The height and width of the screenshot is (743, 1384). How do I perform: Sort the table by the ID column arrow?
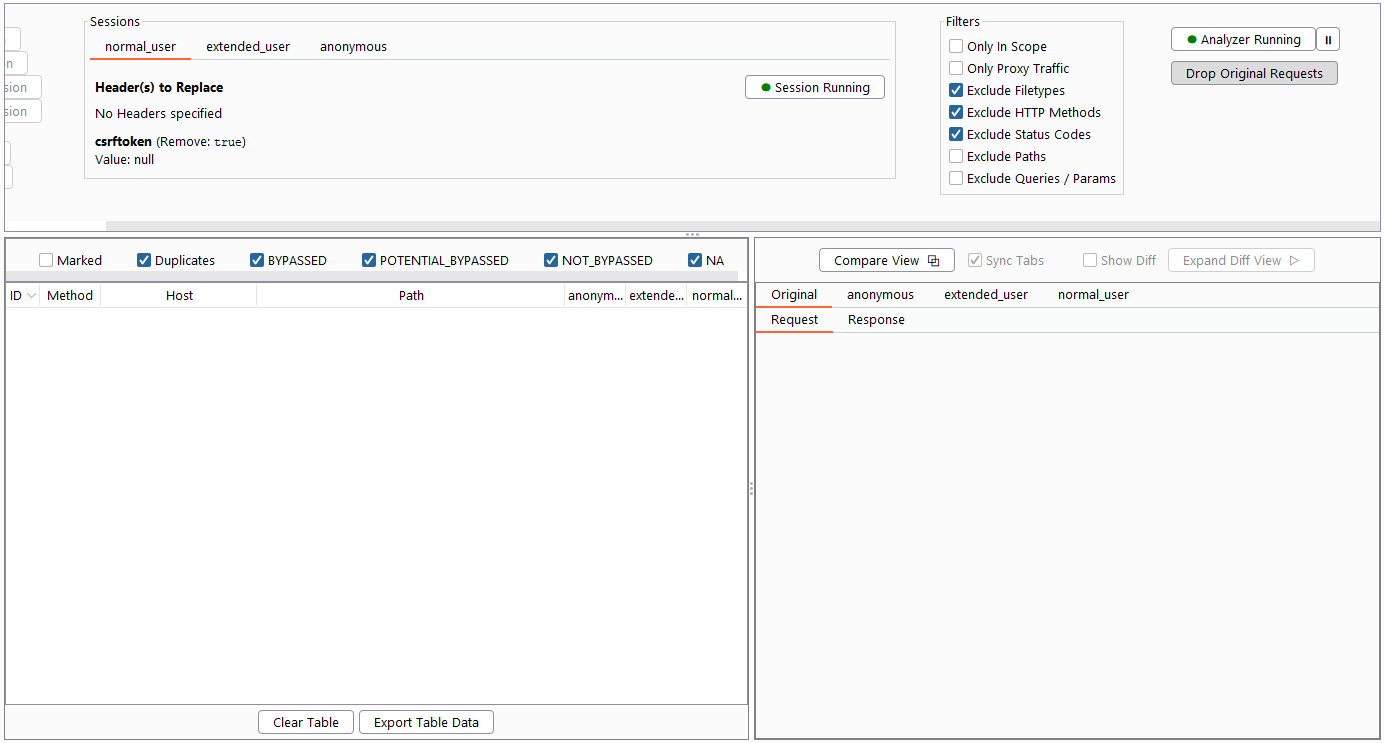pyautogui.click(x=31, y=296)
